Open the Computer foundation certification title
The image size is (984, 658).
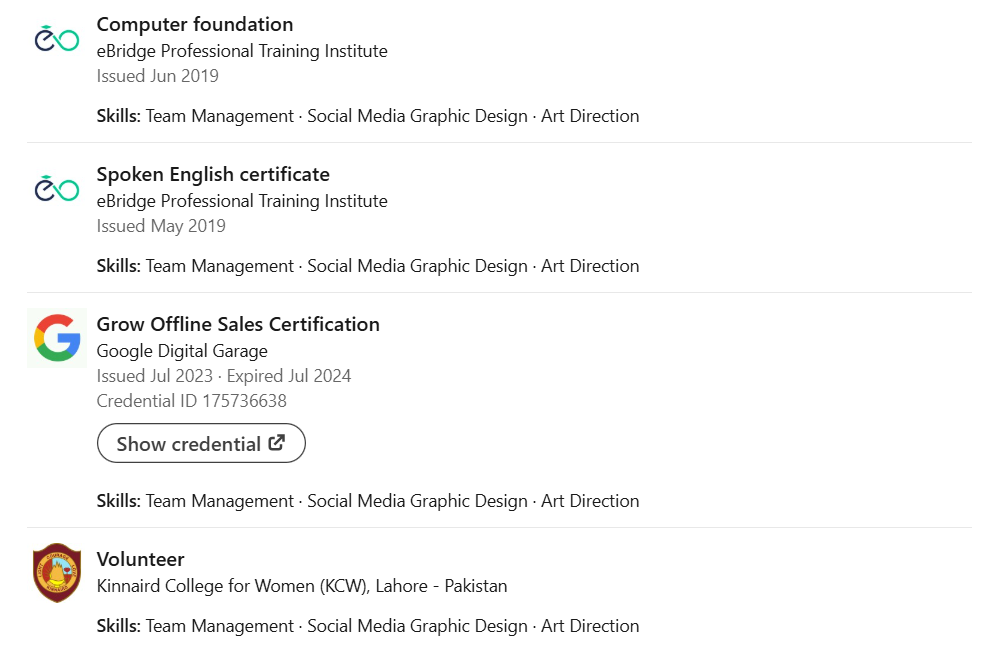point(195,24)
